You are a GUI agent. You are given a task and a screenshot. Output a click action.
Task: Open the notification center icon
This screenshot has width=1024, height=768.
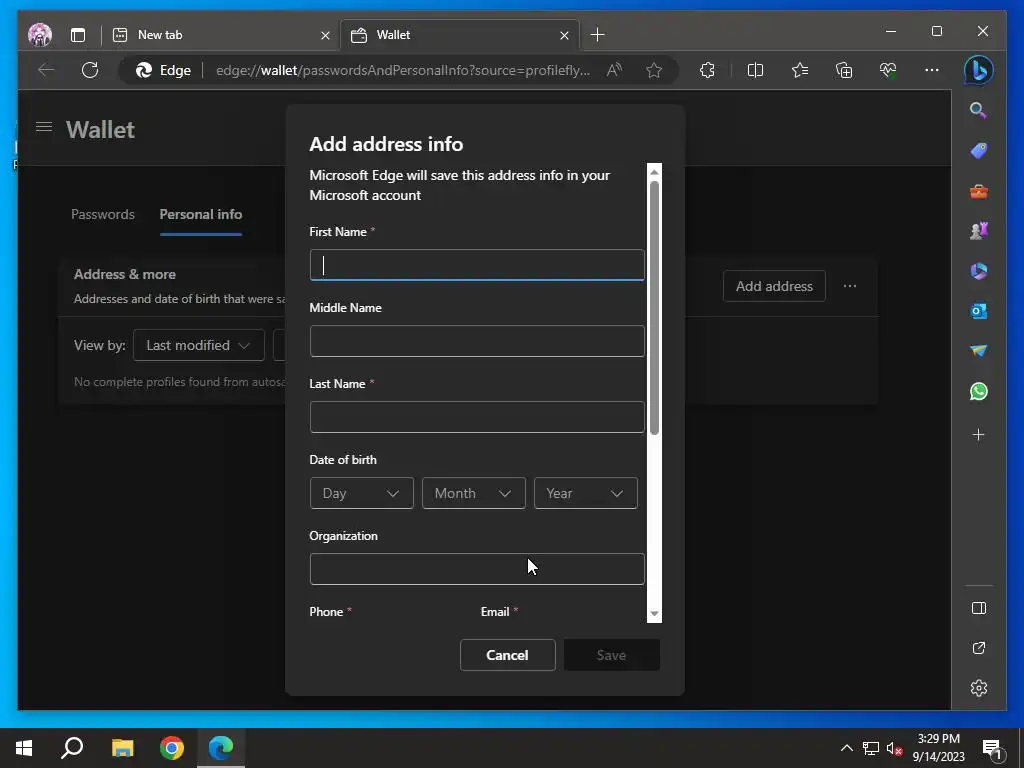[992, 748]
